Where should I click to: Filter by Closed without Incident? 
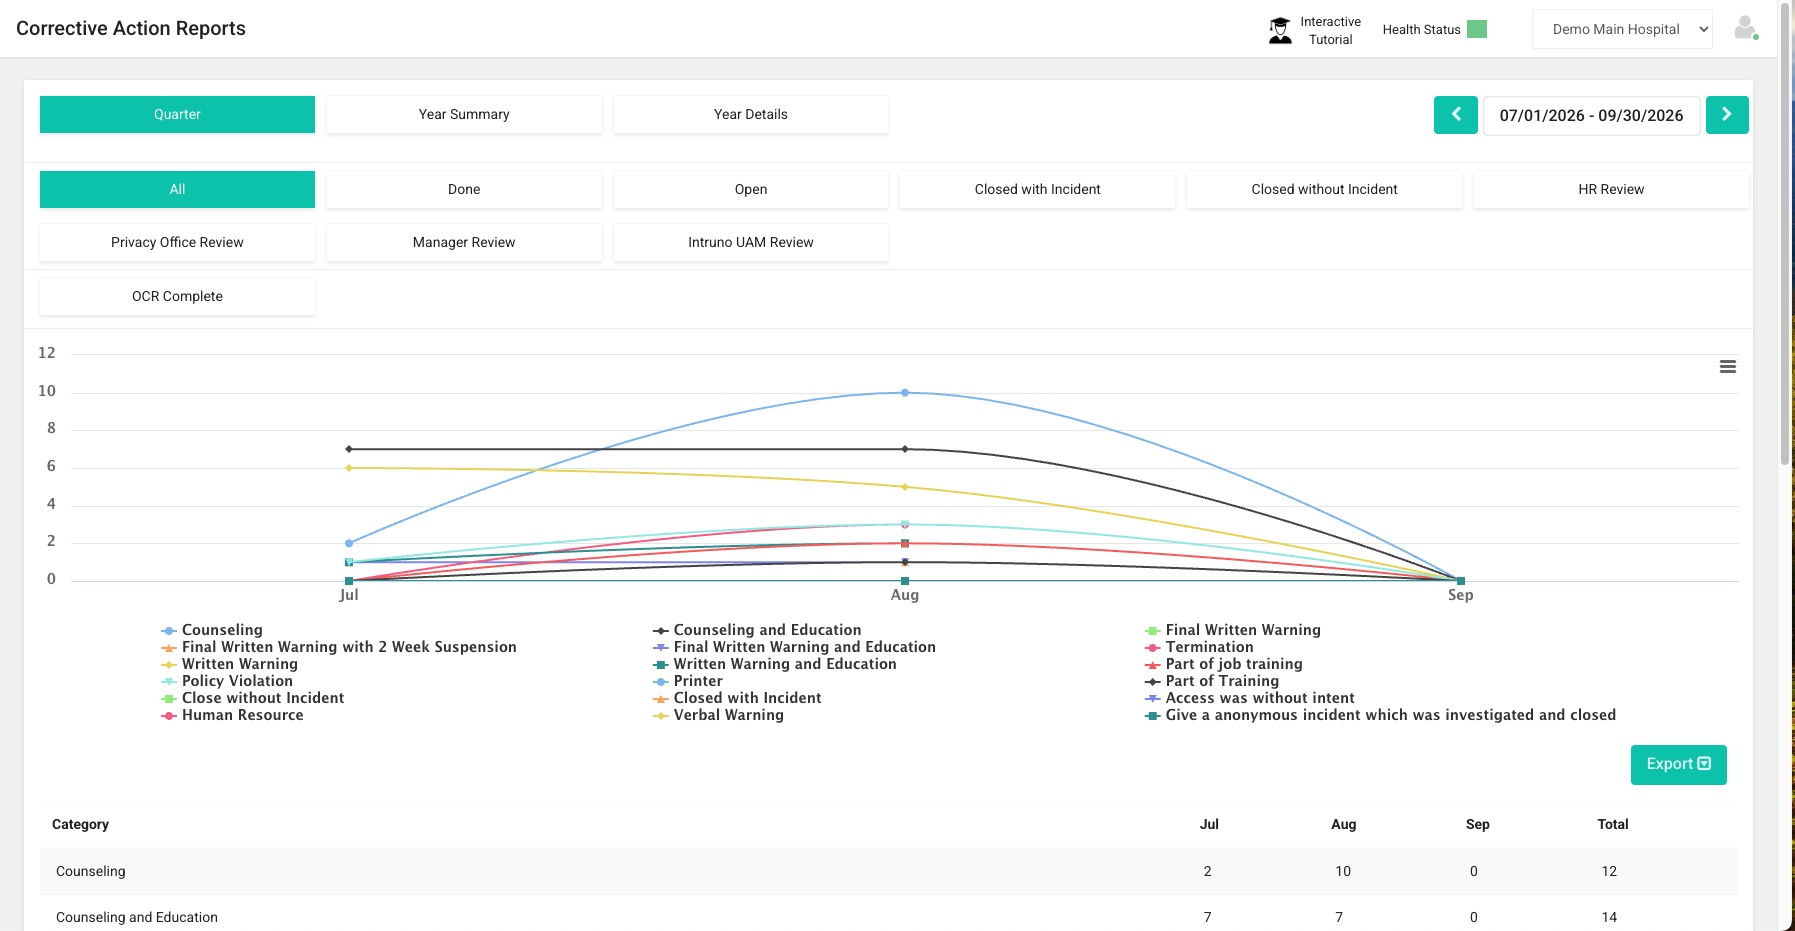click(1324, 189)
